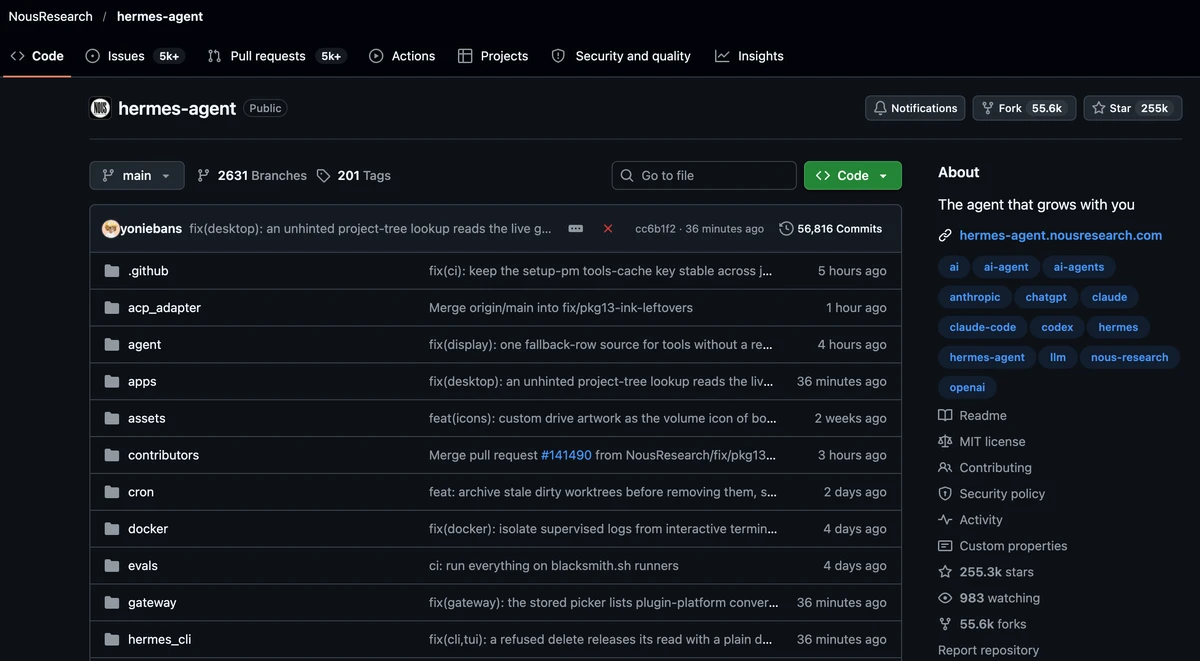
Task: Open commit "Merge origin/main into fix/pkg13-ink-leftovers"
Action: click(561, 308)
